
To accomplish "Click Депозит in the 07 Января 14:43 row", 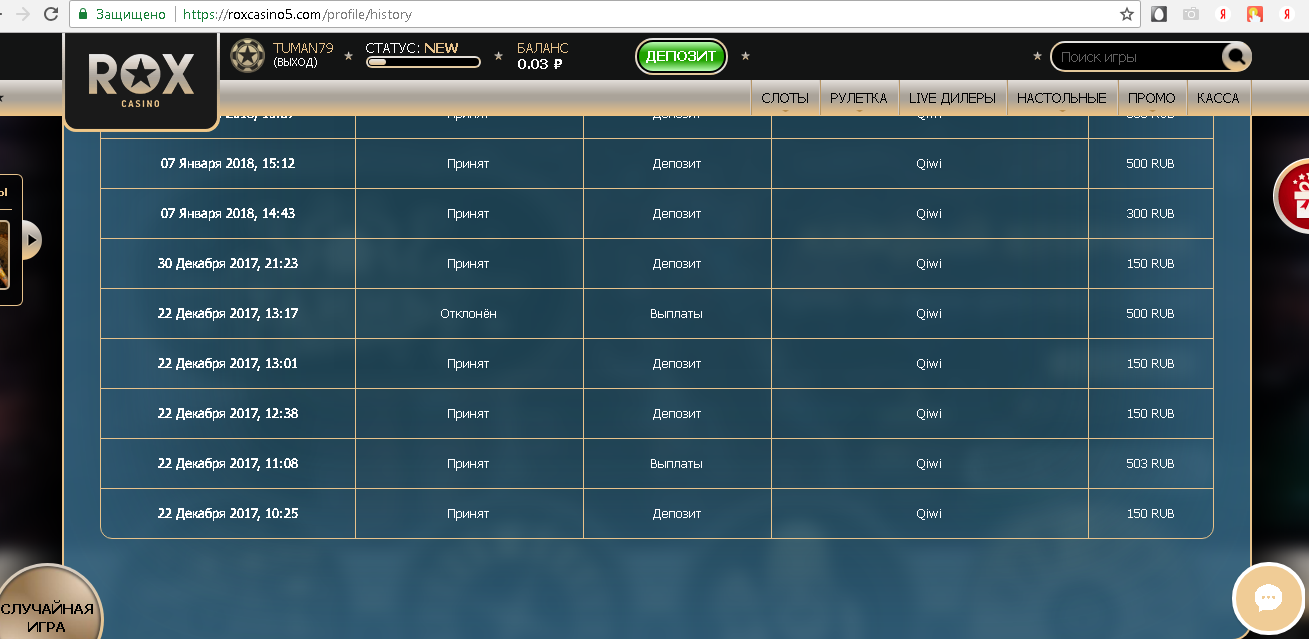I will point(677,213).
